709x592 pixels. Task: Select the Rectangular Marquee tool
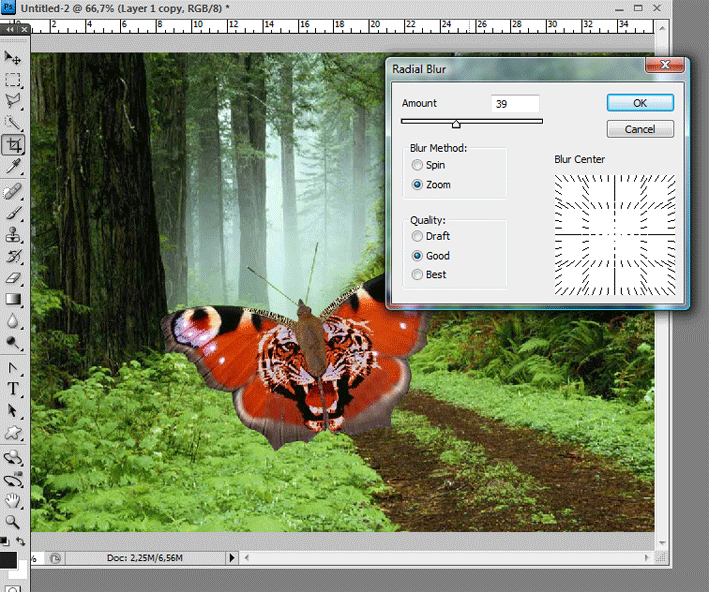click(13, 80)
